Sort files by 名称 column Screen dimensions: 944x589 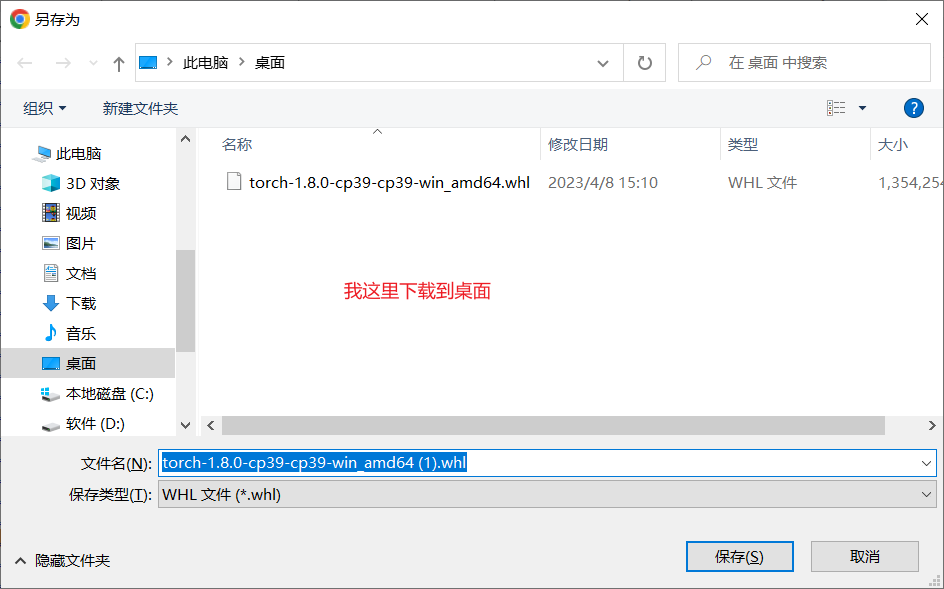[x=237, y=145]
